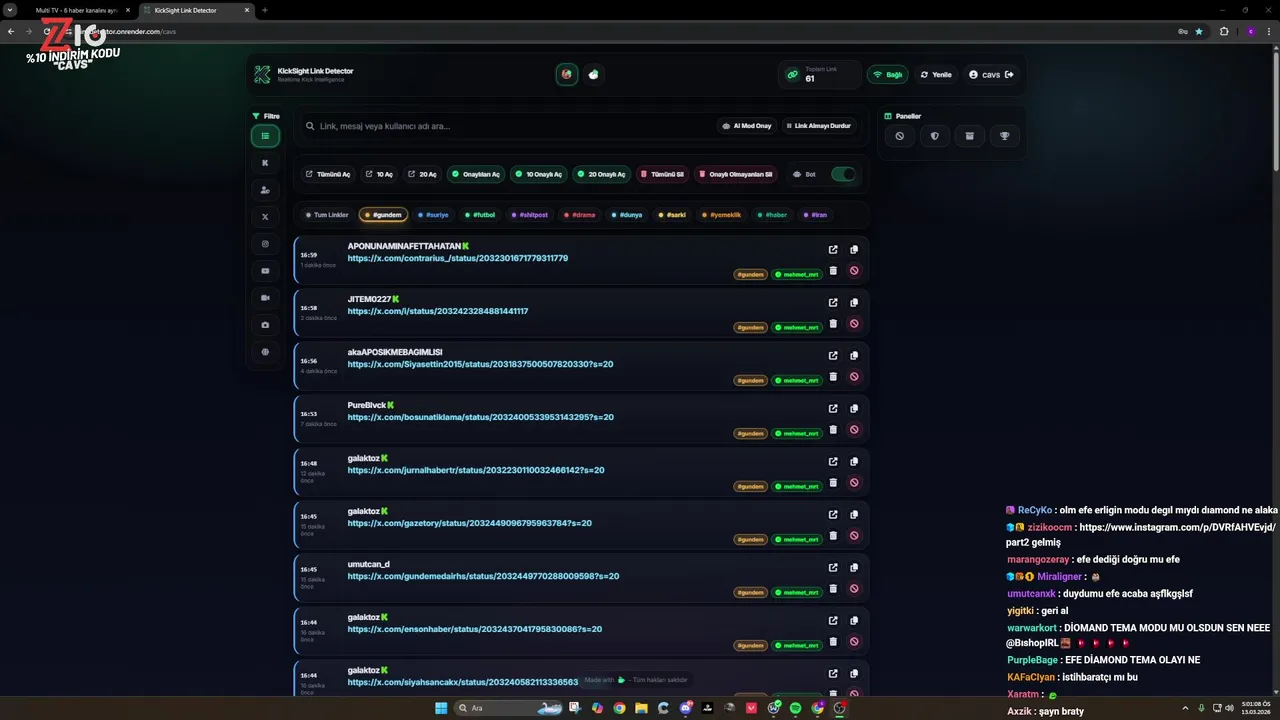Click Onaylı Olmayanları Sil button
The width and height of the screenshot is (1280, 720).
[736, 174]
